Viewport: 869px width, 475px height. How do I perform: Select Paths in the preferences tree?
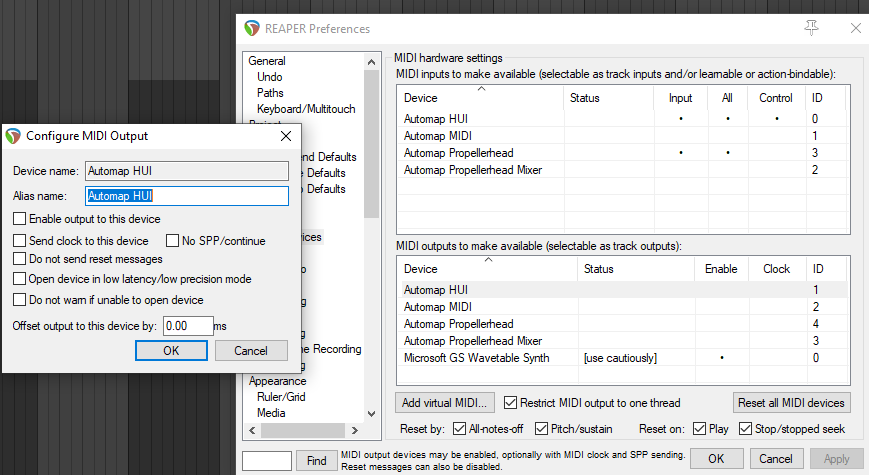[270, 93]
